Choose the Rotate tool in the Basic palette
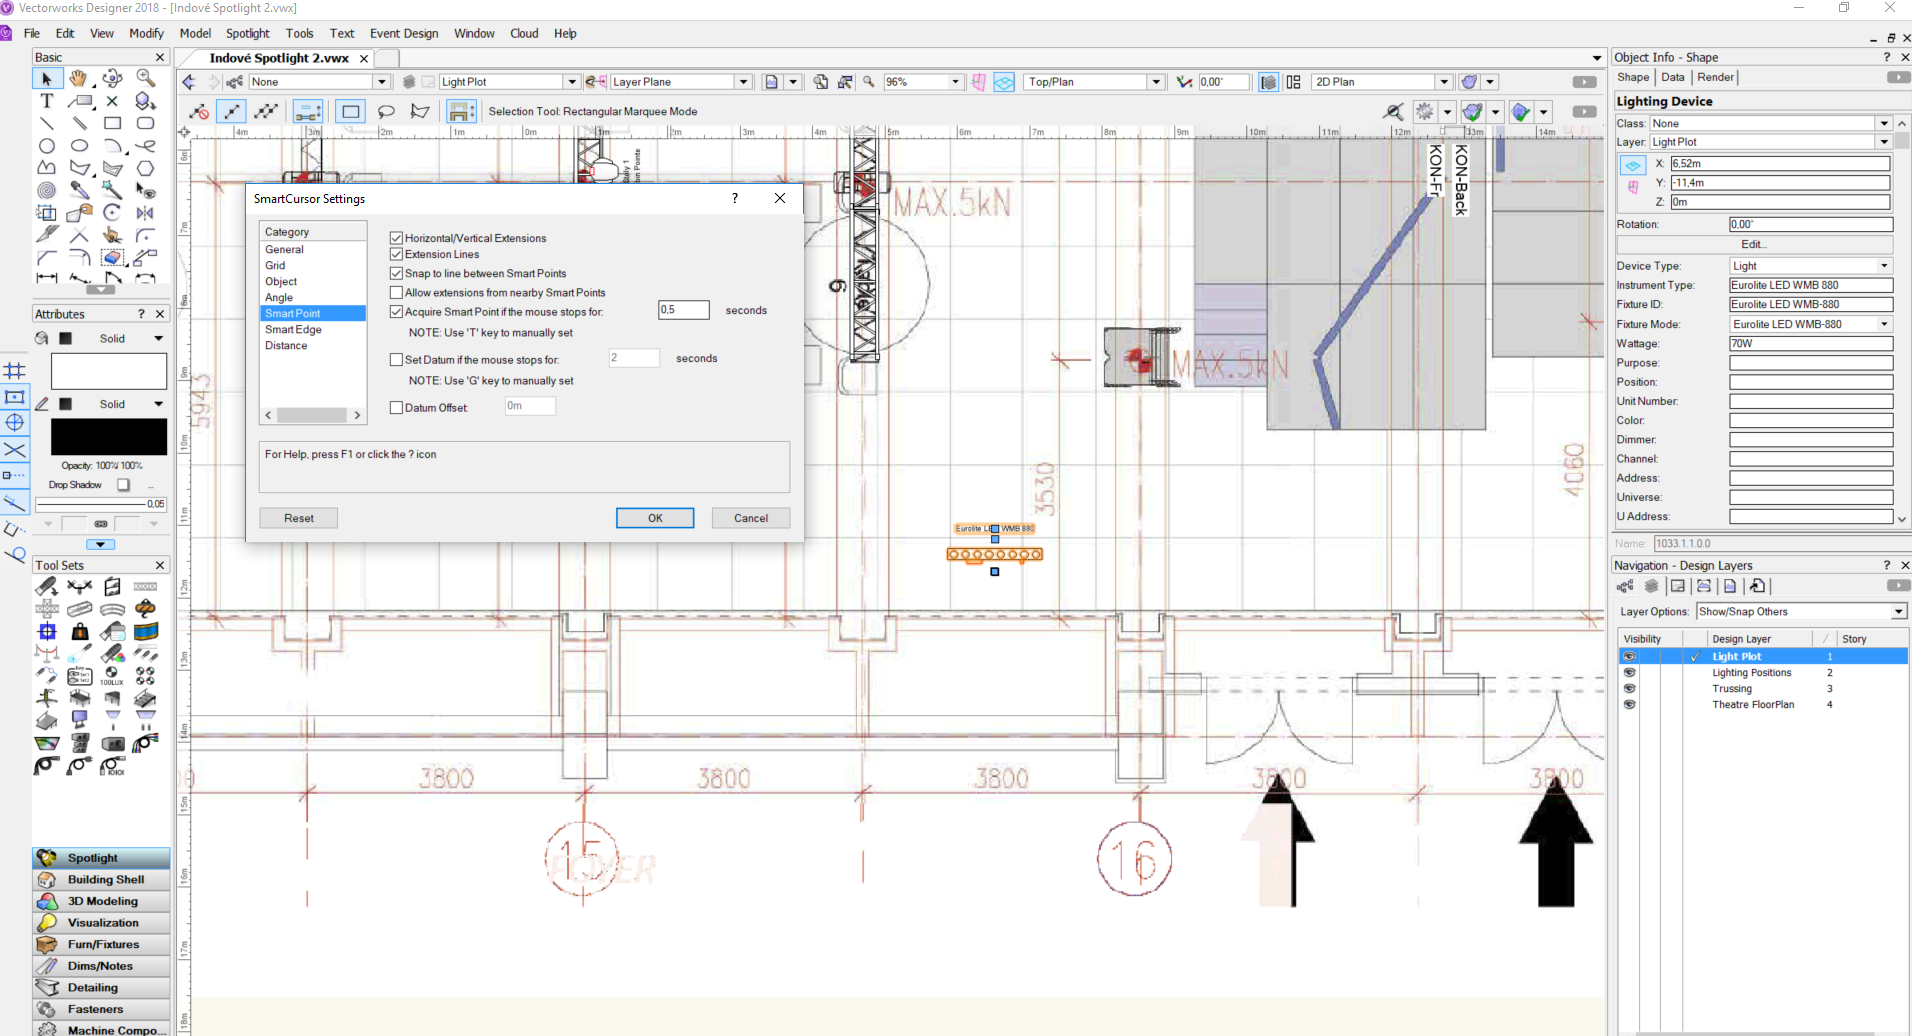This screenshot has width=1912, height=1036. 112,212
